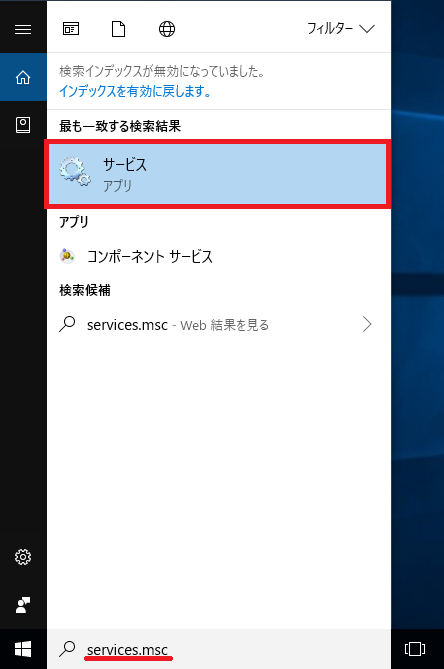Filter search results by Web globe icon
This screenshot has height=669, width=444.
point(167,29)
